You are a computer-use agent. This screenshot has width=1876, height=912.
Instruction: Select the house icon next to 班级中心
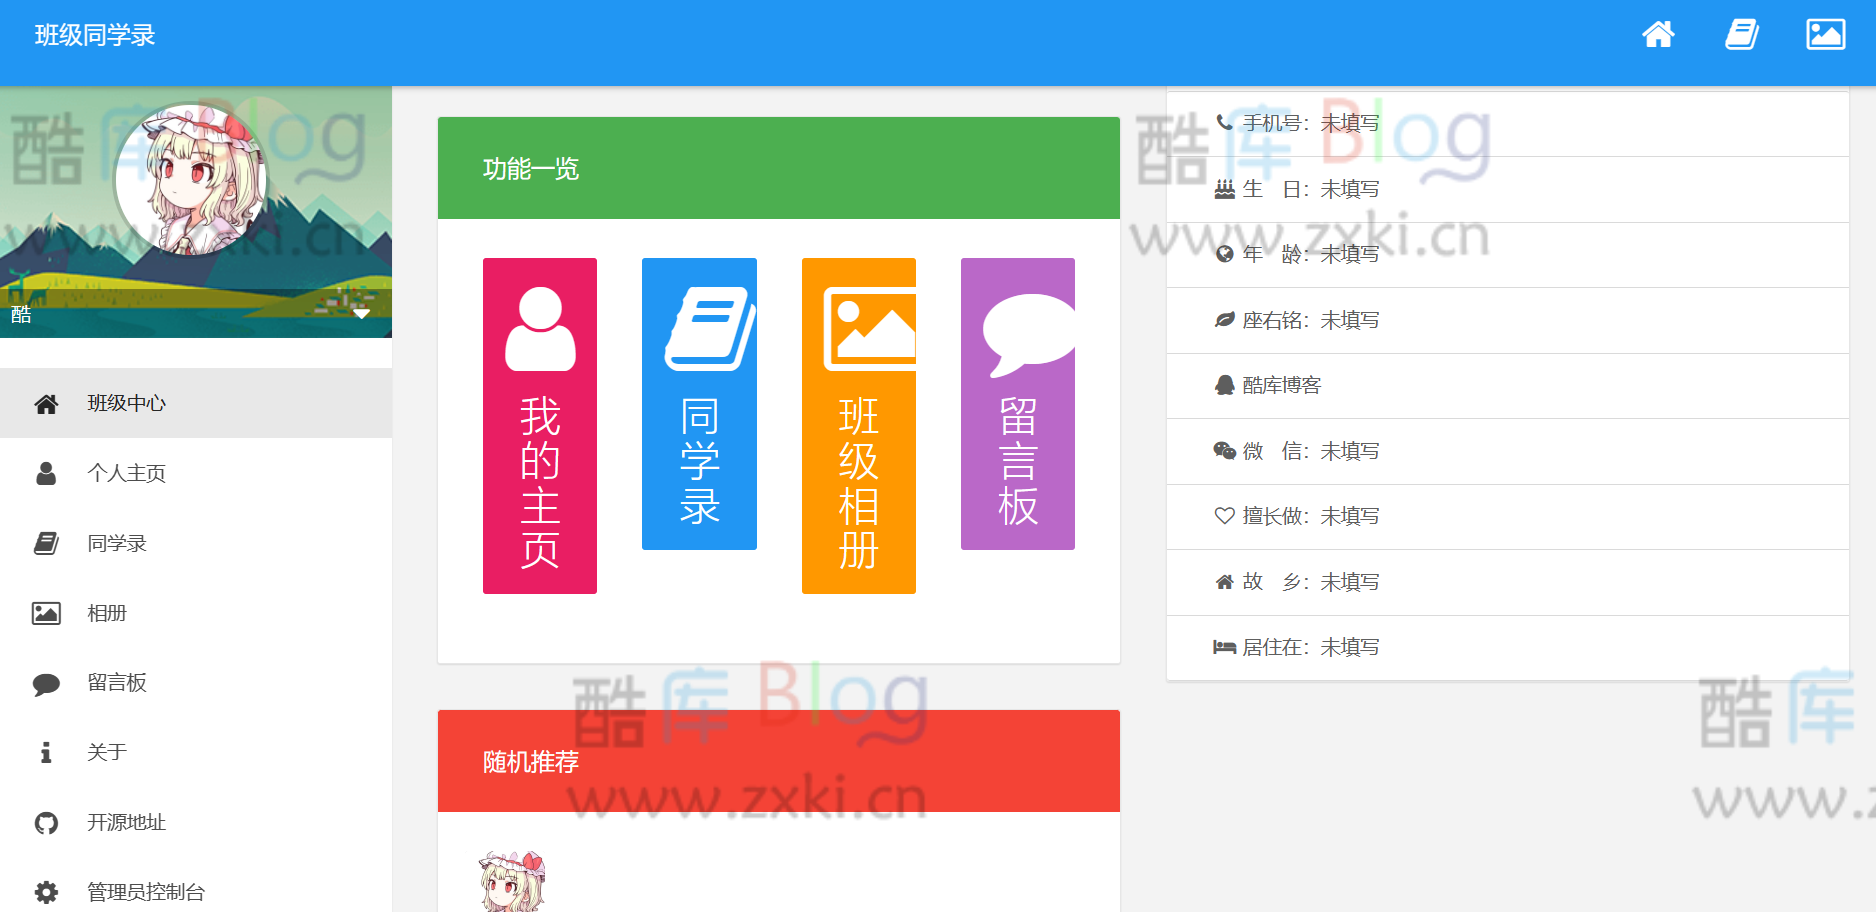[x=46, y=403]
